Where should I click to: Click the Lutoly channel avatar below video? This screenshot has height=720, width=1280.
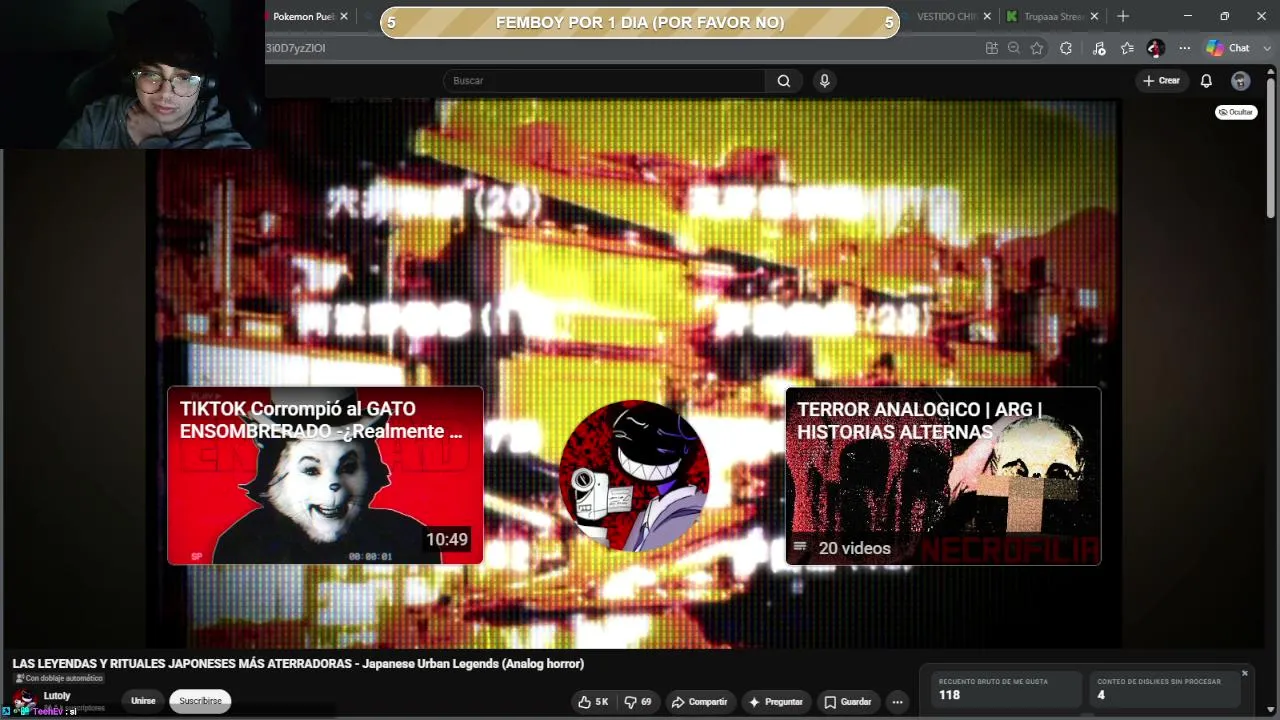24,701
